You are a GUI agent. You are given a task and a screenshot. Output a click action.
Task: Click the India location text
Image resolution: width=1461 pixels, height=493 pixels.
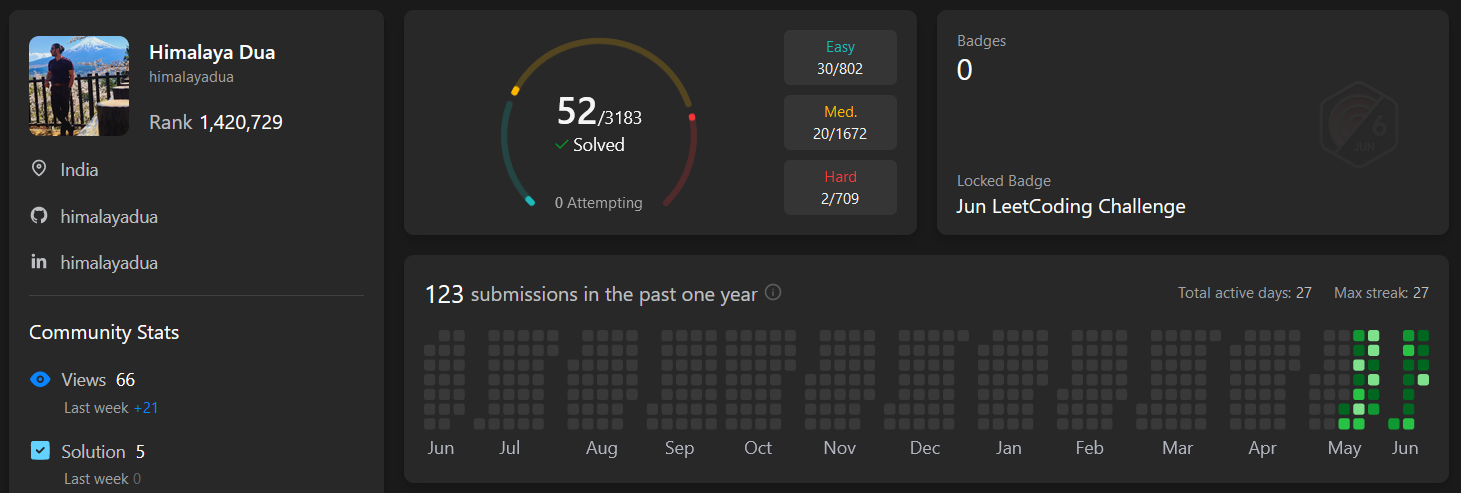click(x=79, y=170)
